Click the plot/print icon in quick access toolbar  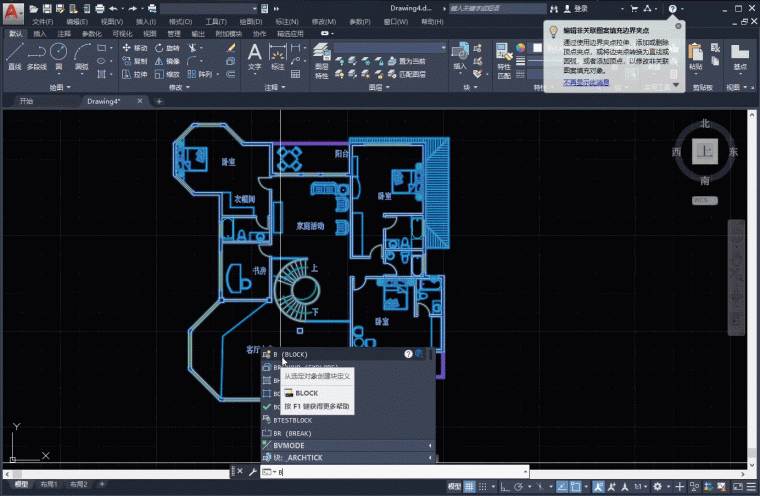pos(100,8)
